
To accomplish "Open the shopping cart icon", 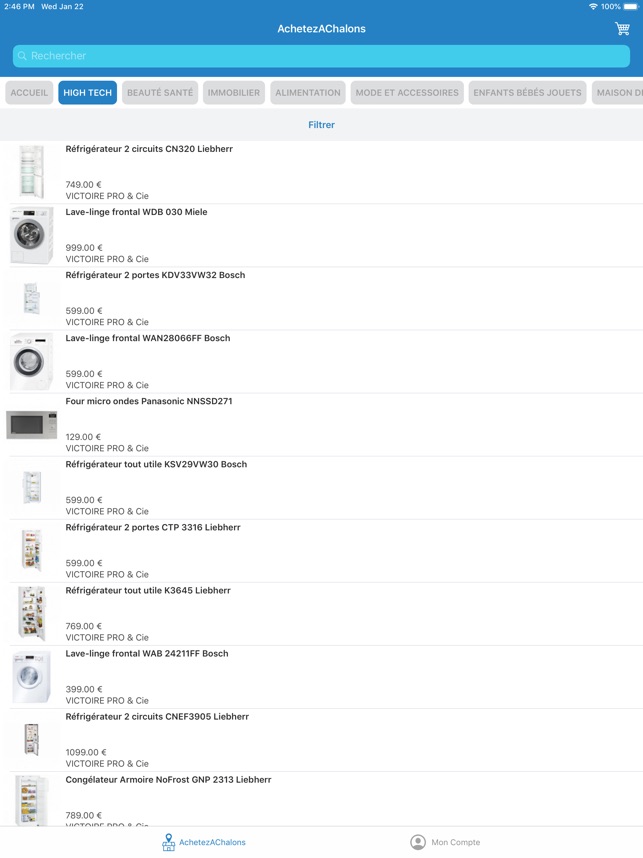I will (x=622, y=29).
